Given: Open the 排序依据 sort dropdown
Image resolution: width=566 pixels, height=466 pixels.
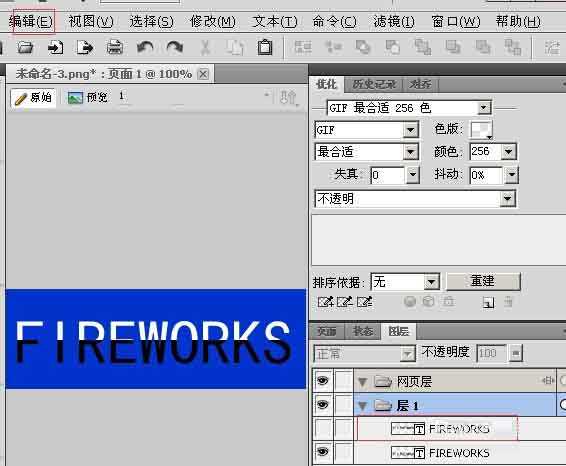Looking at the screenshot, I should click(431, 282).
